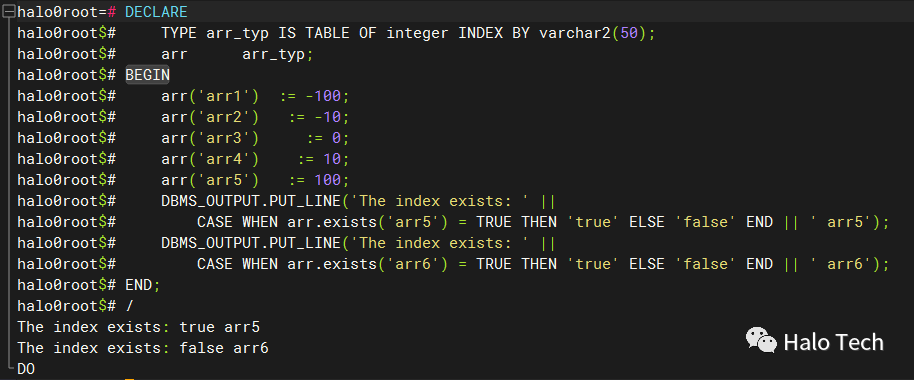Select the highlighted BEGIN keyword
This screenshot has width=914, height=380.
click(147, 75)
